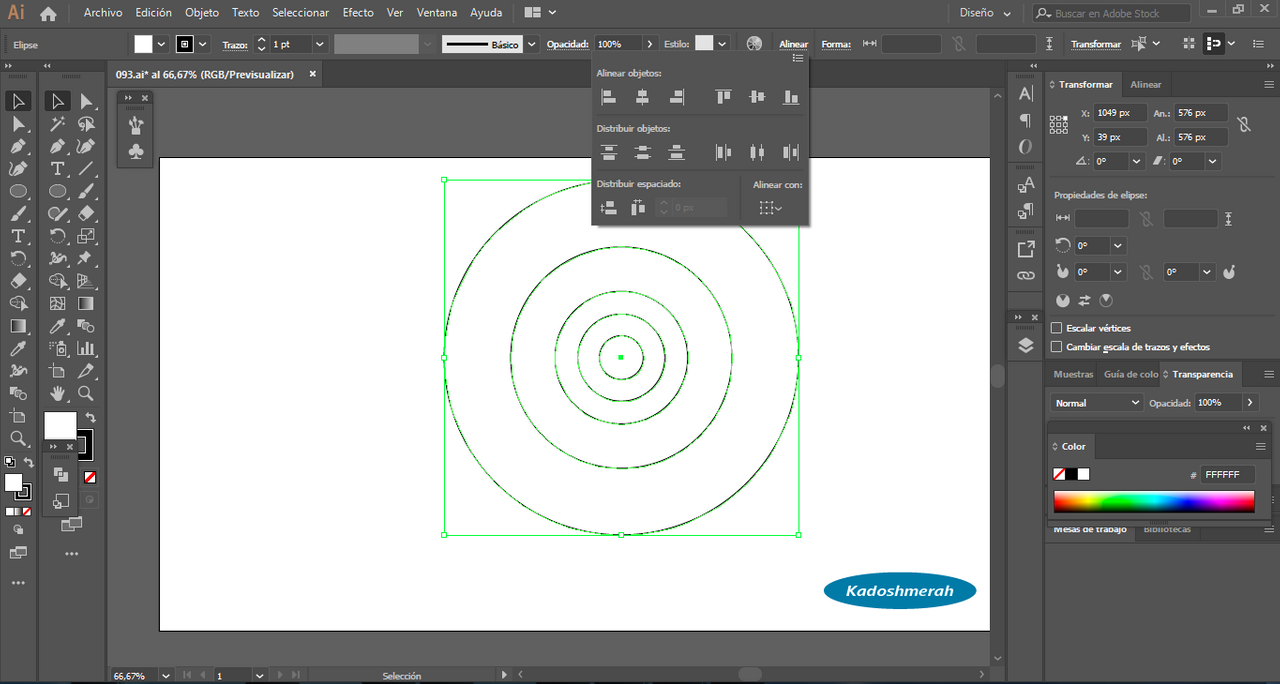Distribute objects by top edges
The height and width of the screenshot is (684, 1280).
point(608,152)
